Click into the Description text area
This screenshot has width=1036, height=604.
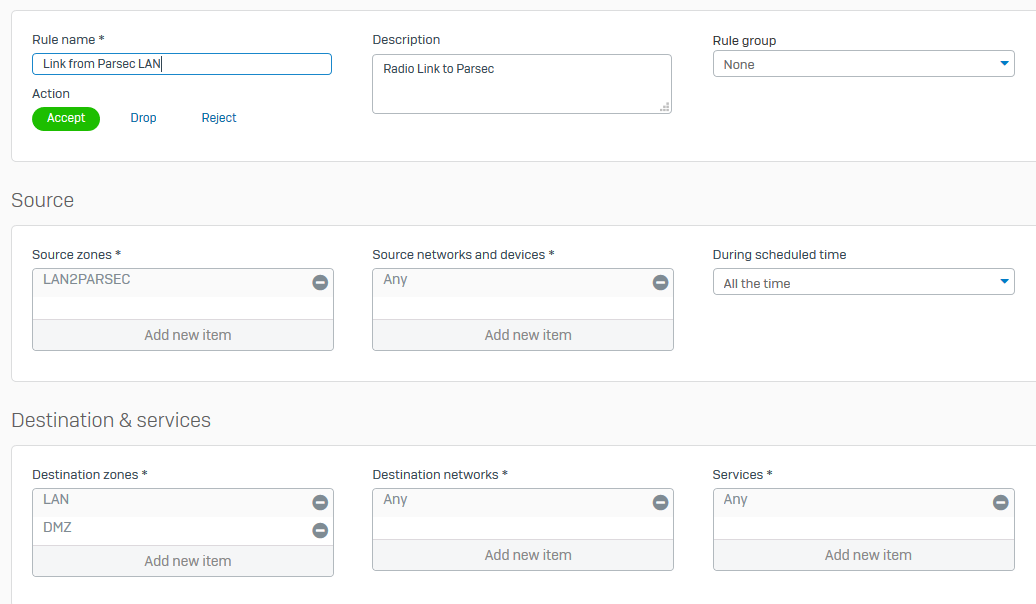pos(520,83)
